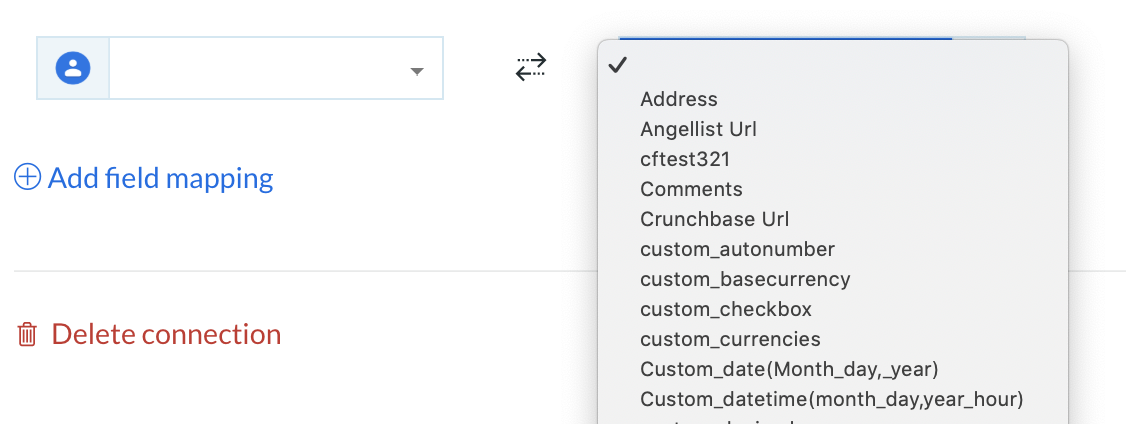Choose Custom_datetime(month_day,year_hour) option
1126x424 pixels.
click(x=833, y=399)
